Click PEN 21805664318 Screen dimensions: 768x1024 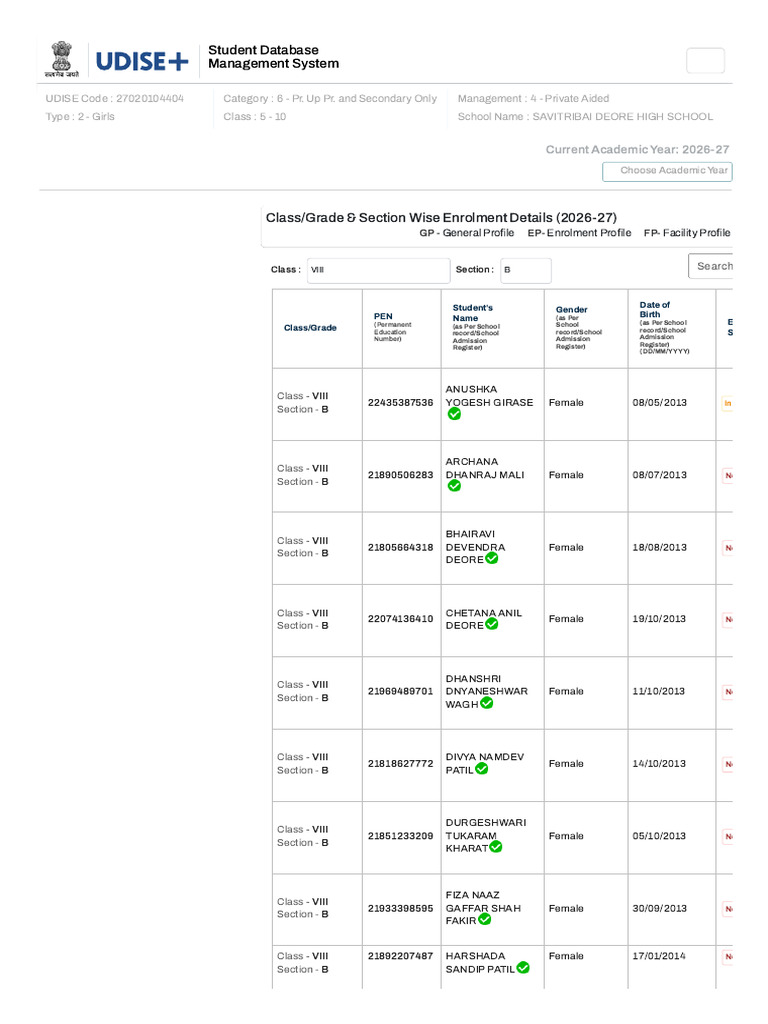point(400,548)
